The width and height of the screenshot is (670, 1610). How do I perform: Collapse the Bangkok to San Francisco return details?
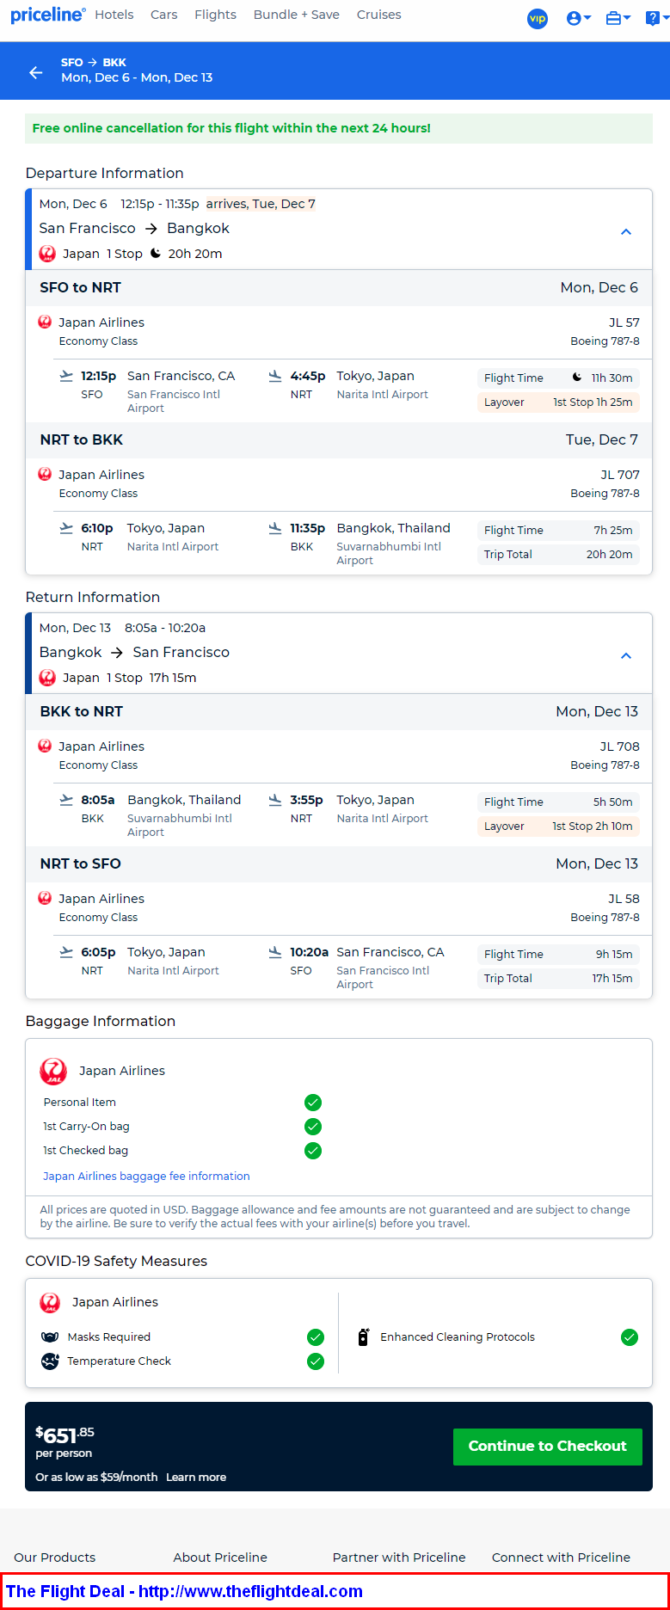626,655
